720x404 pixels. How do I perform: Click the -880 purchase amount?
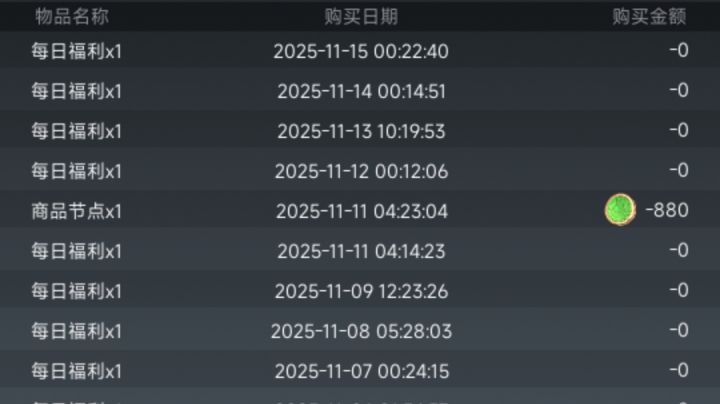(x=667, y=211)
